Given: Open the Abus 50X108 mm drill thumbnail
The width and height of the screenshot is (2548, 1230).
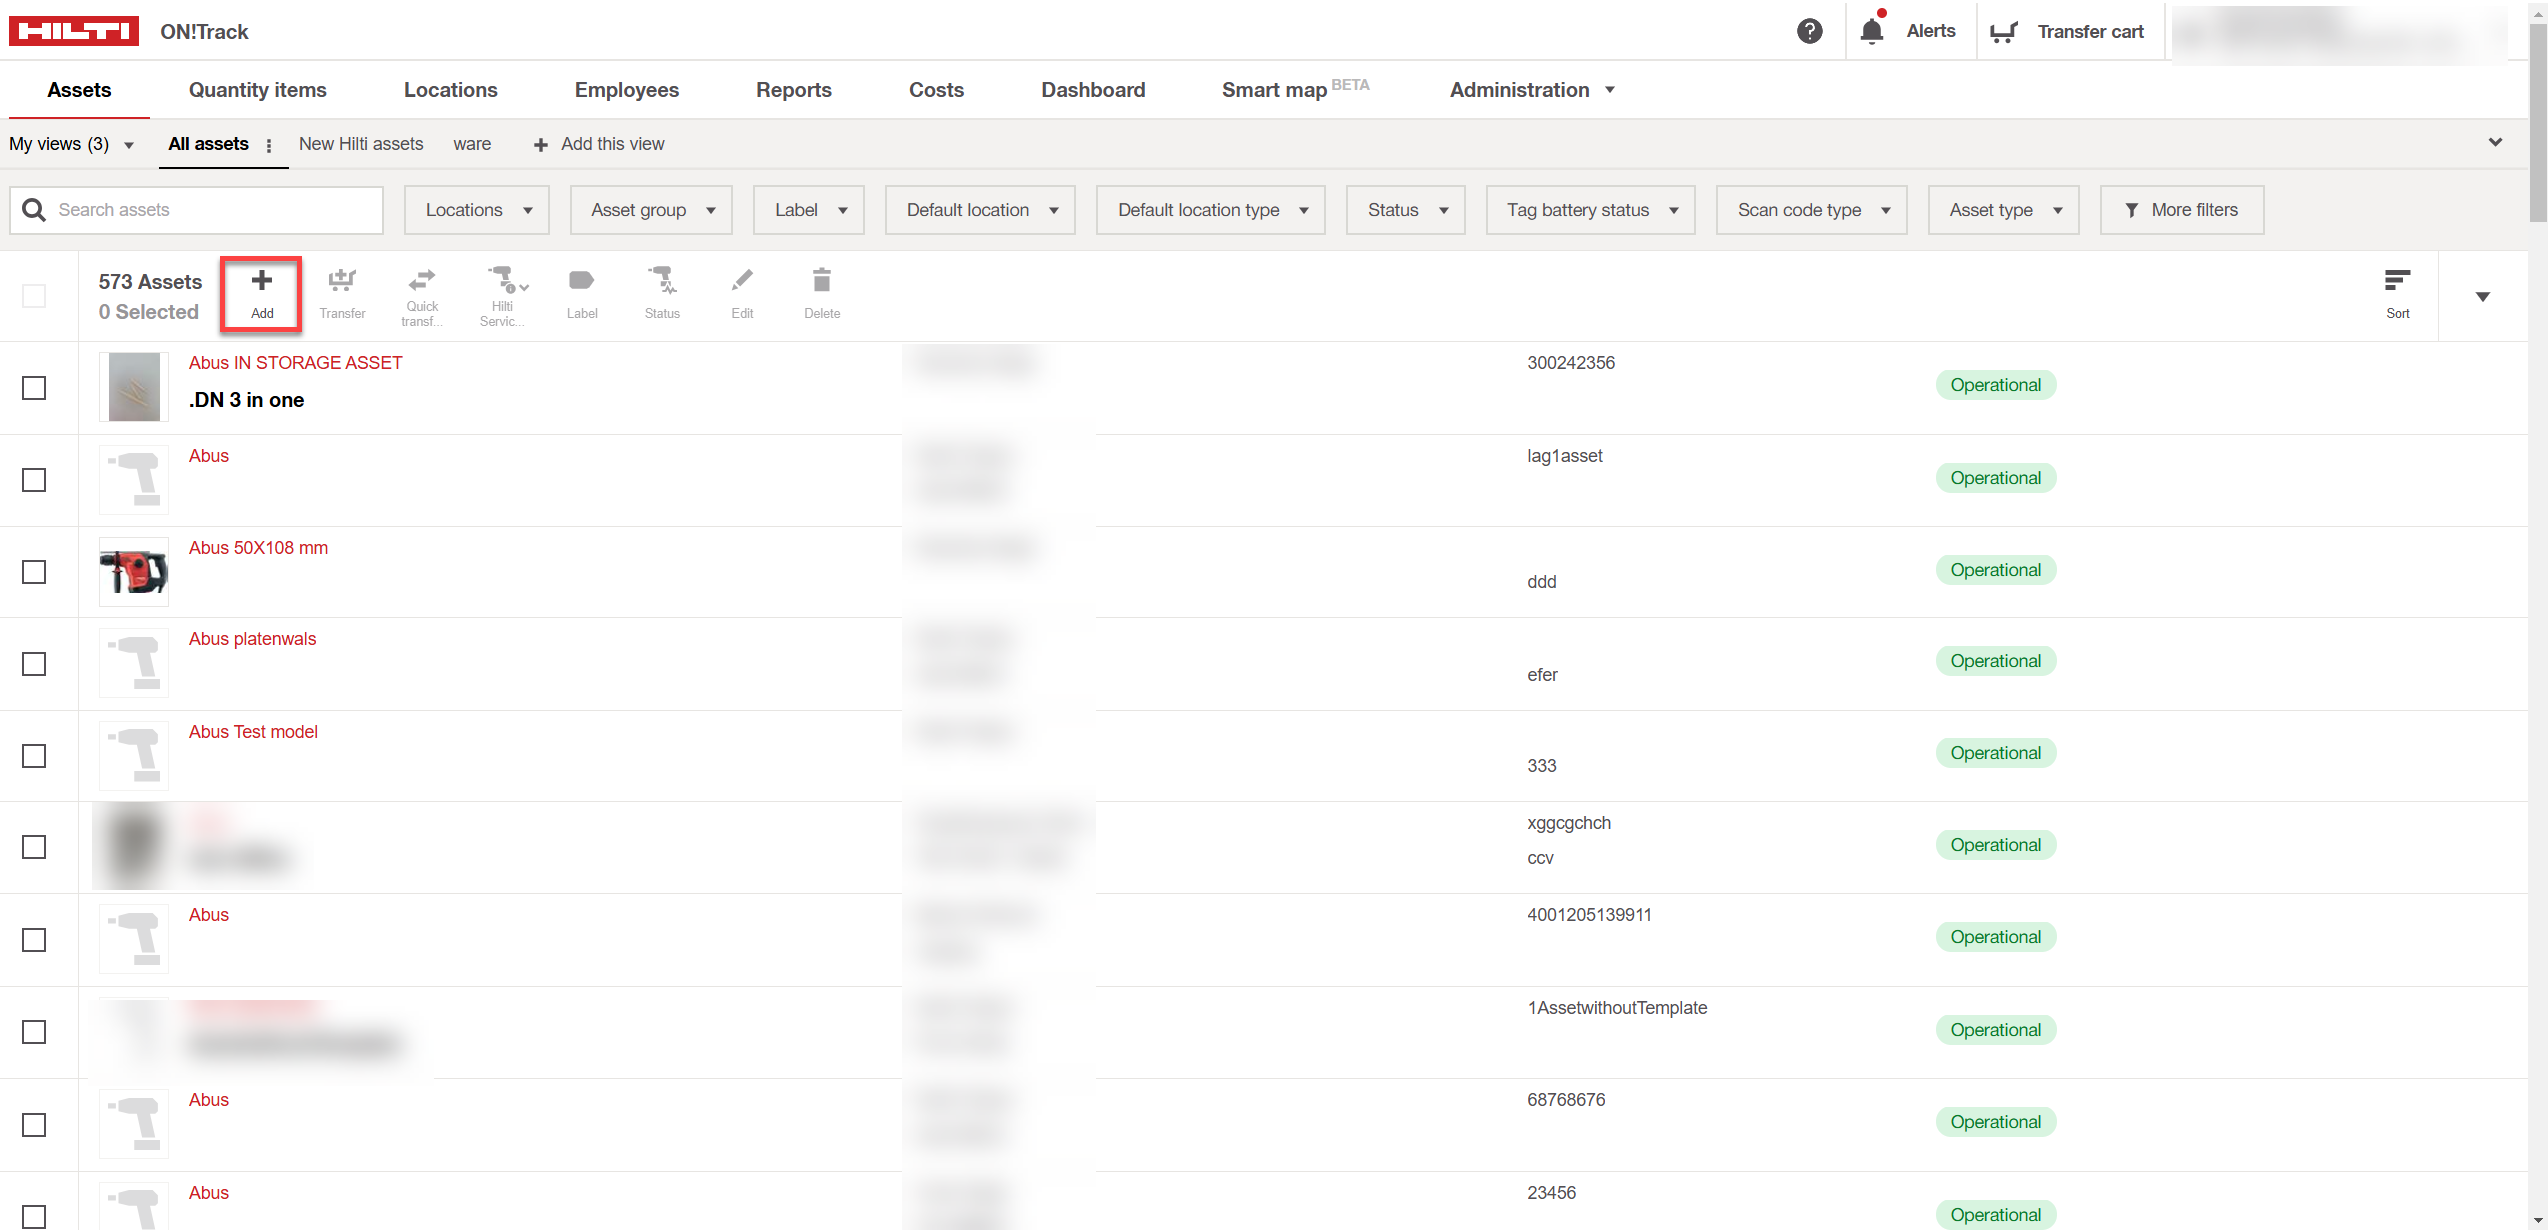Looking at the screenshot, I should coord(134,572).
